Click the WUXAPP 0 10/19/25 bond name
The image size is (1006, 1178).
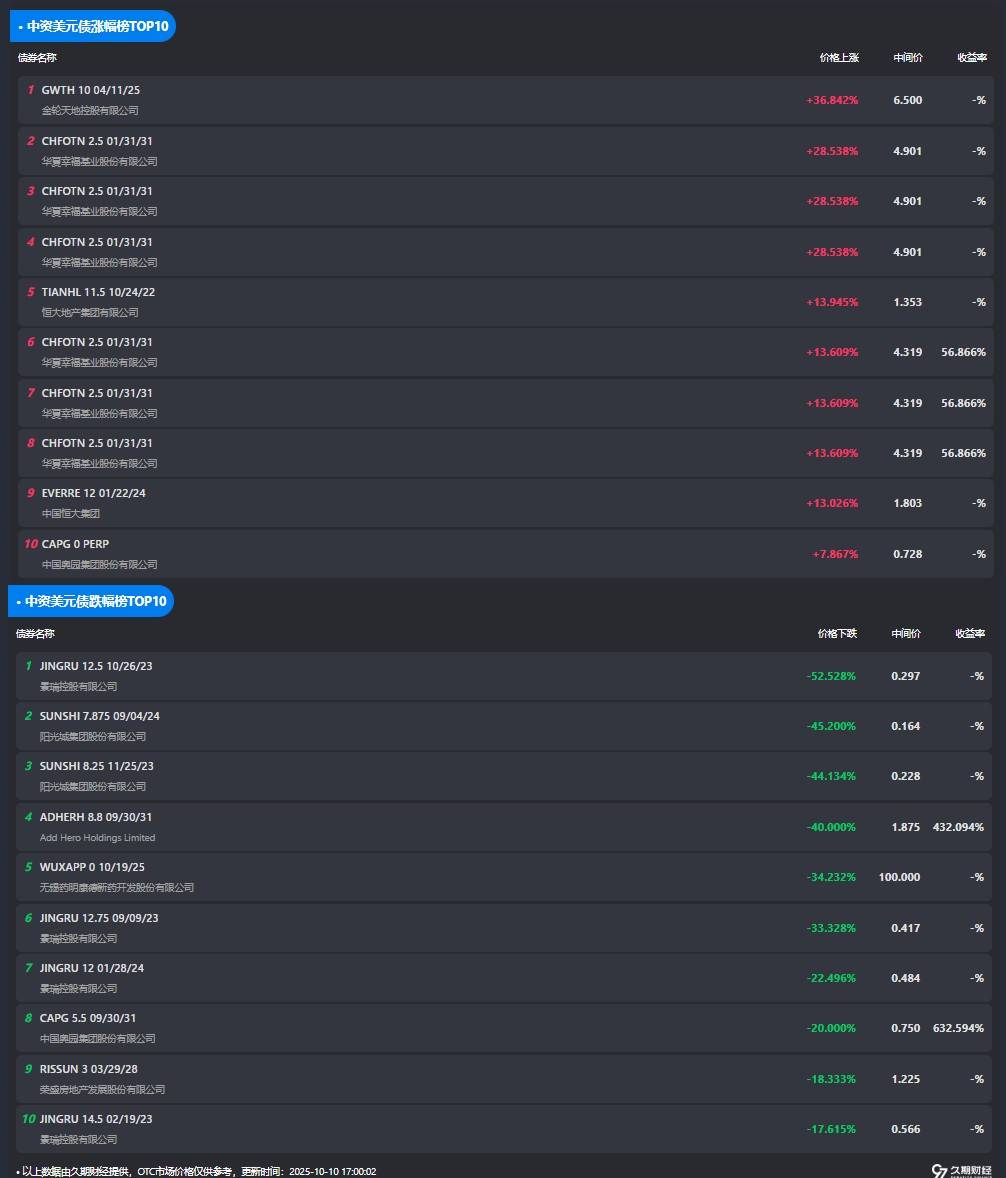click(92, 867)
